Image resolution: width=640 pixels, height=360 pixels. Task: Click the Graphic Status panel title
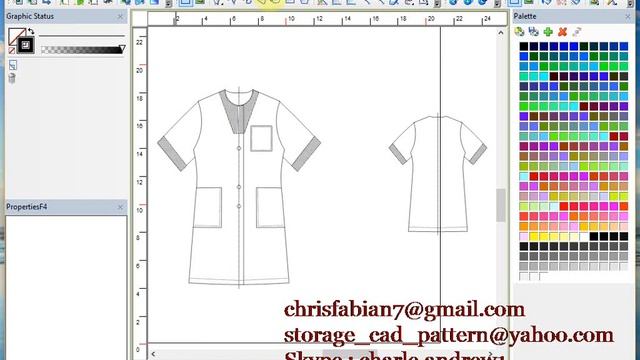click(30, 16)
